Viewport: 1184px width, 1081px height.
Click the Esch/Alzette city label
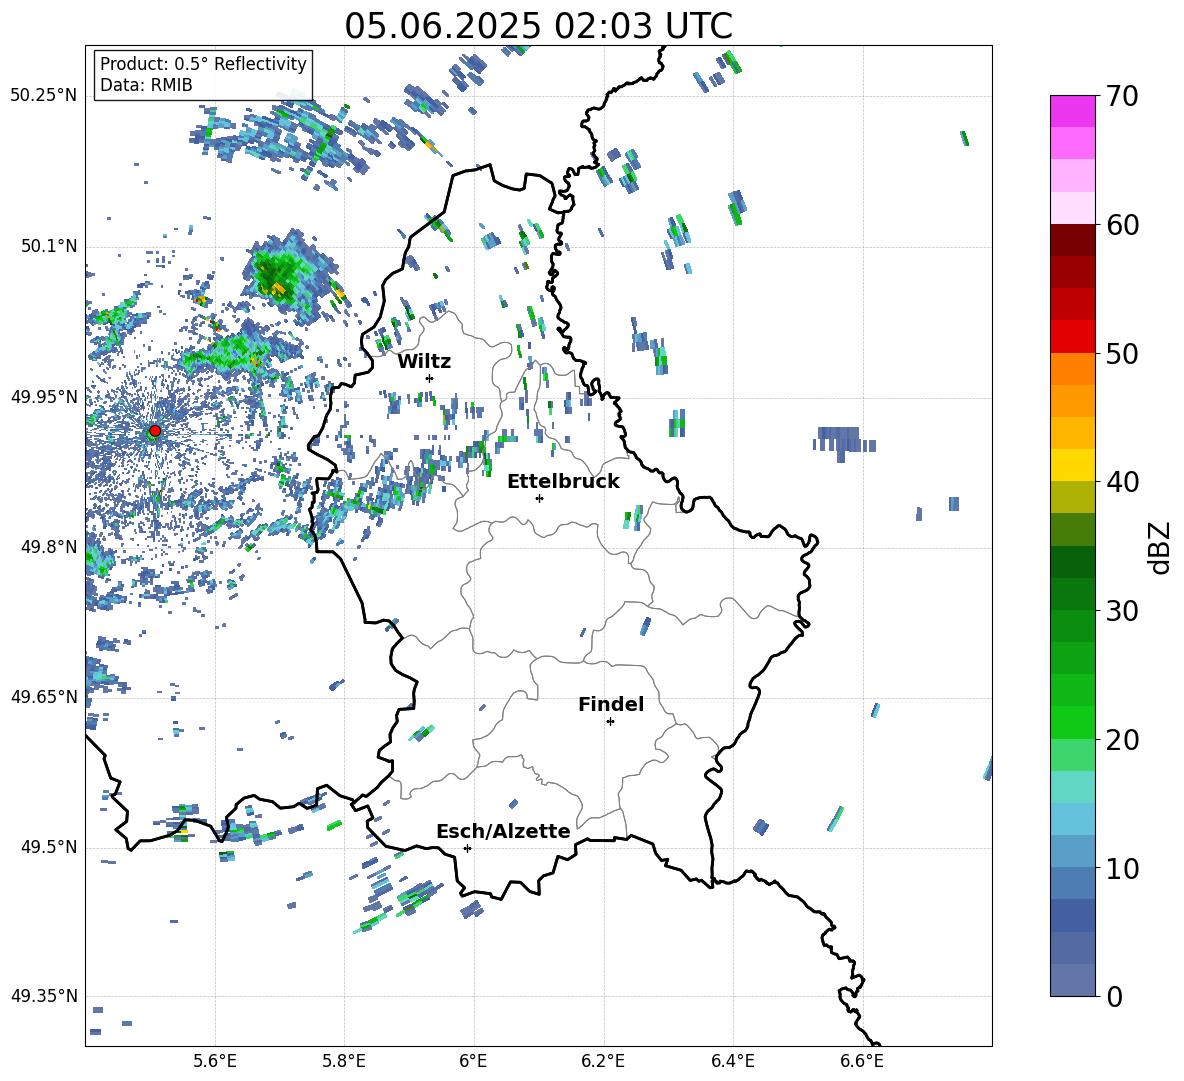click(x=503, y=831)
